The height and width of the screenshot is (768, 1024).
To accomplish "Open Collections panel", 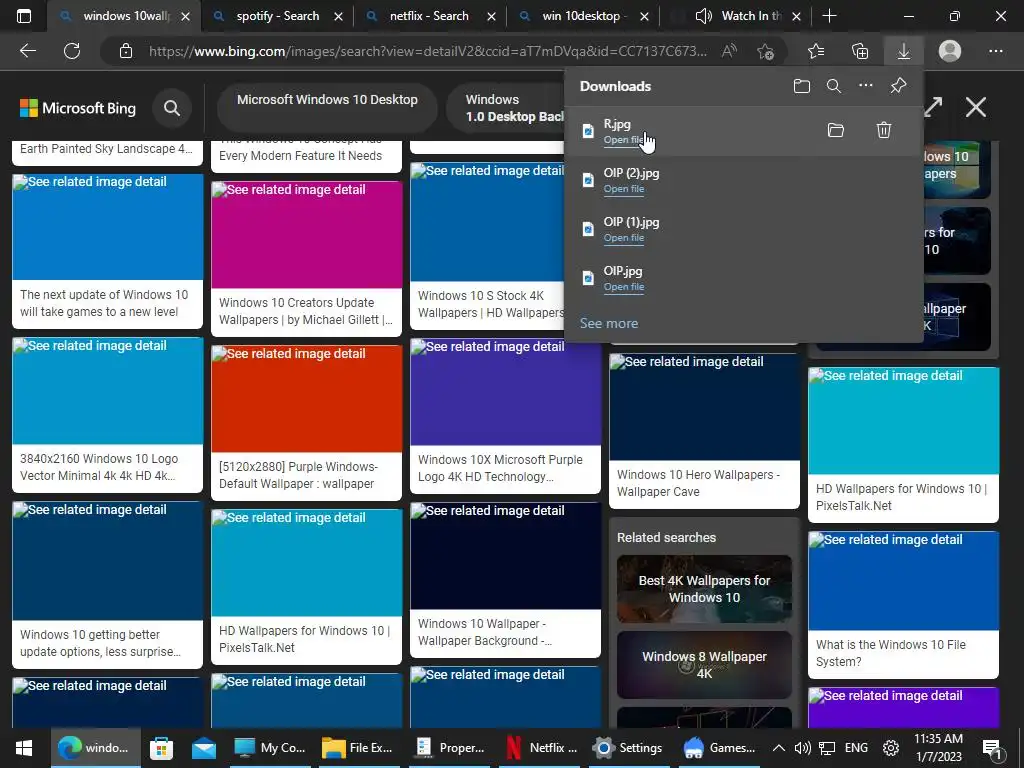I will (x=860, y=51).
